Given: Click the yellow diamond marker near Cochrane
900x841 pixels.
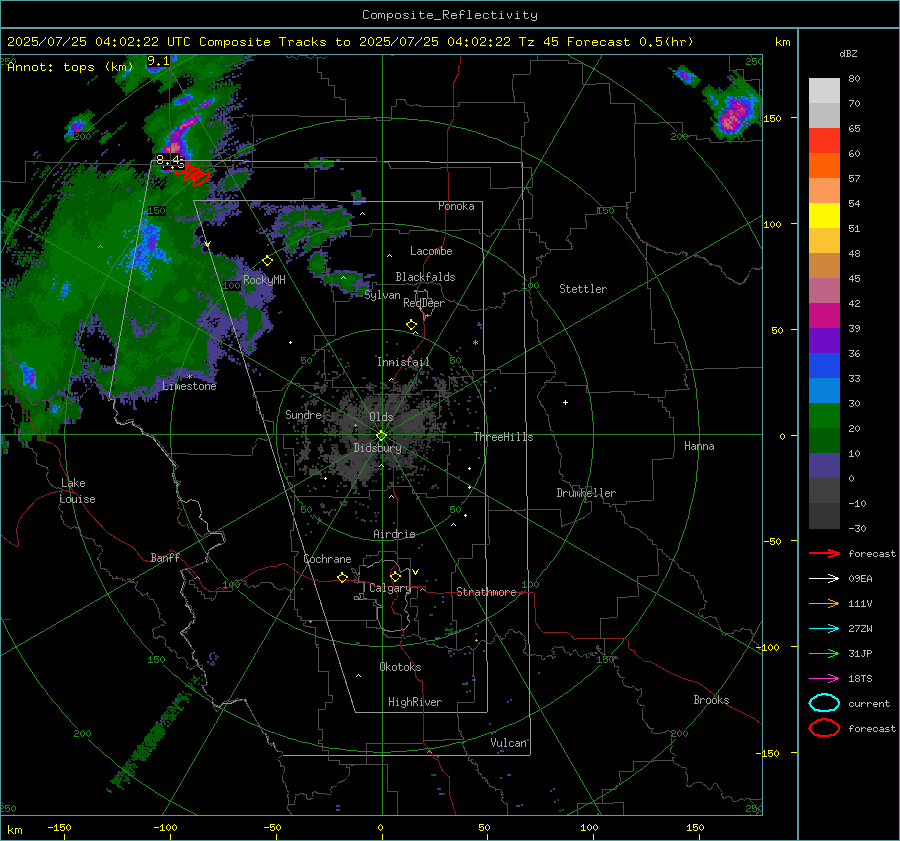Looking at the screenshot, I should coord(343,577).
